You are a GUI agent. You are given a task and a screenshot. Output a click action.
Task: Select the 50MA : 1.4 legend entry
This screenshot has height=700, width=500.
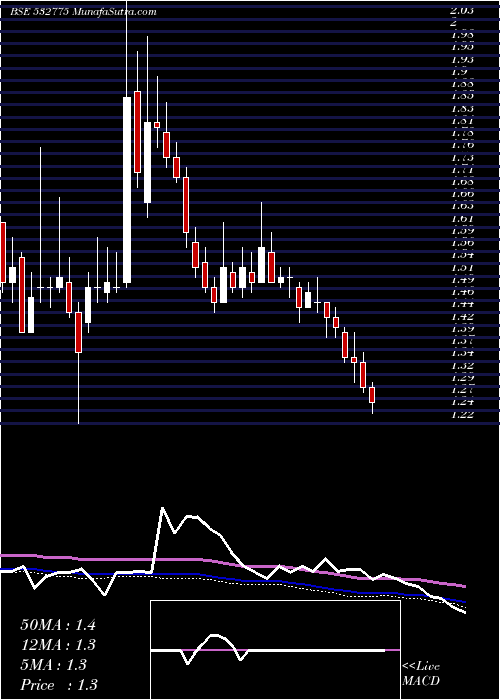[x=58, y=625]
